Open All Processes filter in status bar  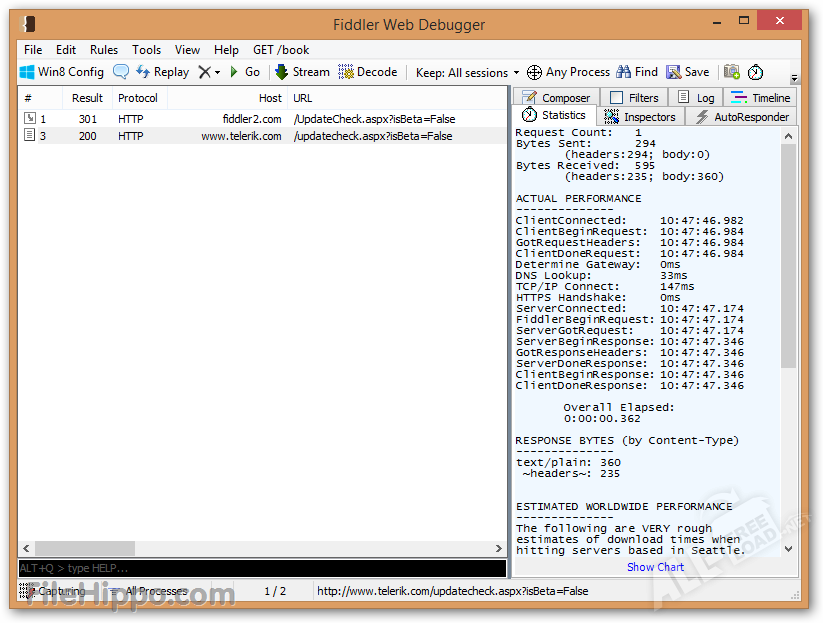point(154,591)
